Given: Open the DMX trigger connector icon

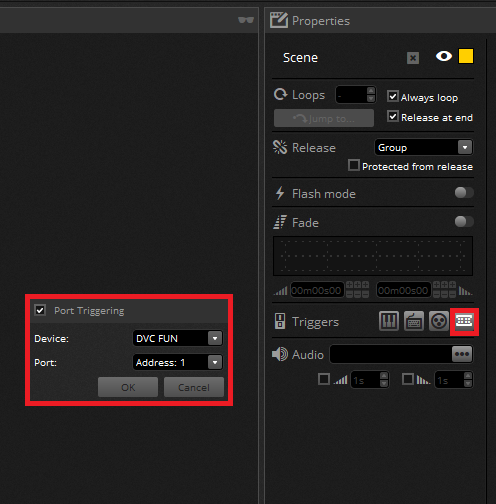Looking at the screenshot, I should coord(439,321).
